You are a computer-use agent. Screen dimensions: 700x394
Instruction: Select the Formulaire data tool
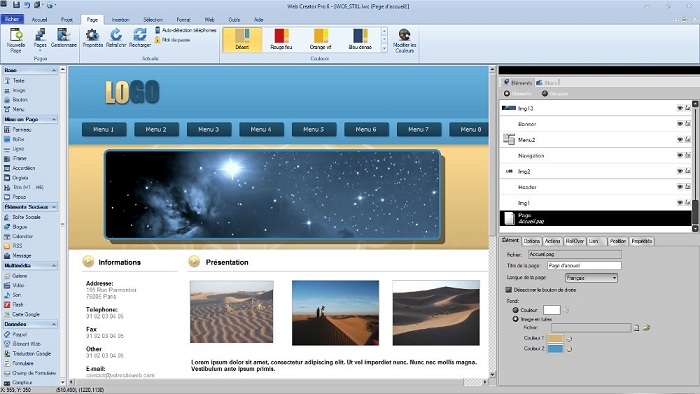pyautogui.click(x=19, y=364)
